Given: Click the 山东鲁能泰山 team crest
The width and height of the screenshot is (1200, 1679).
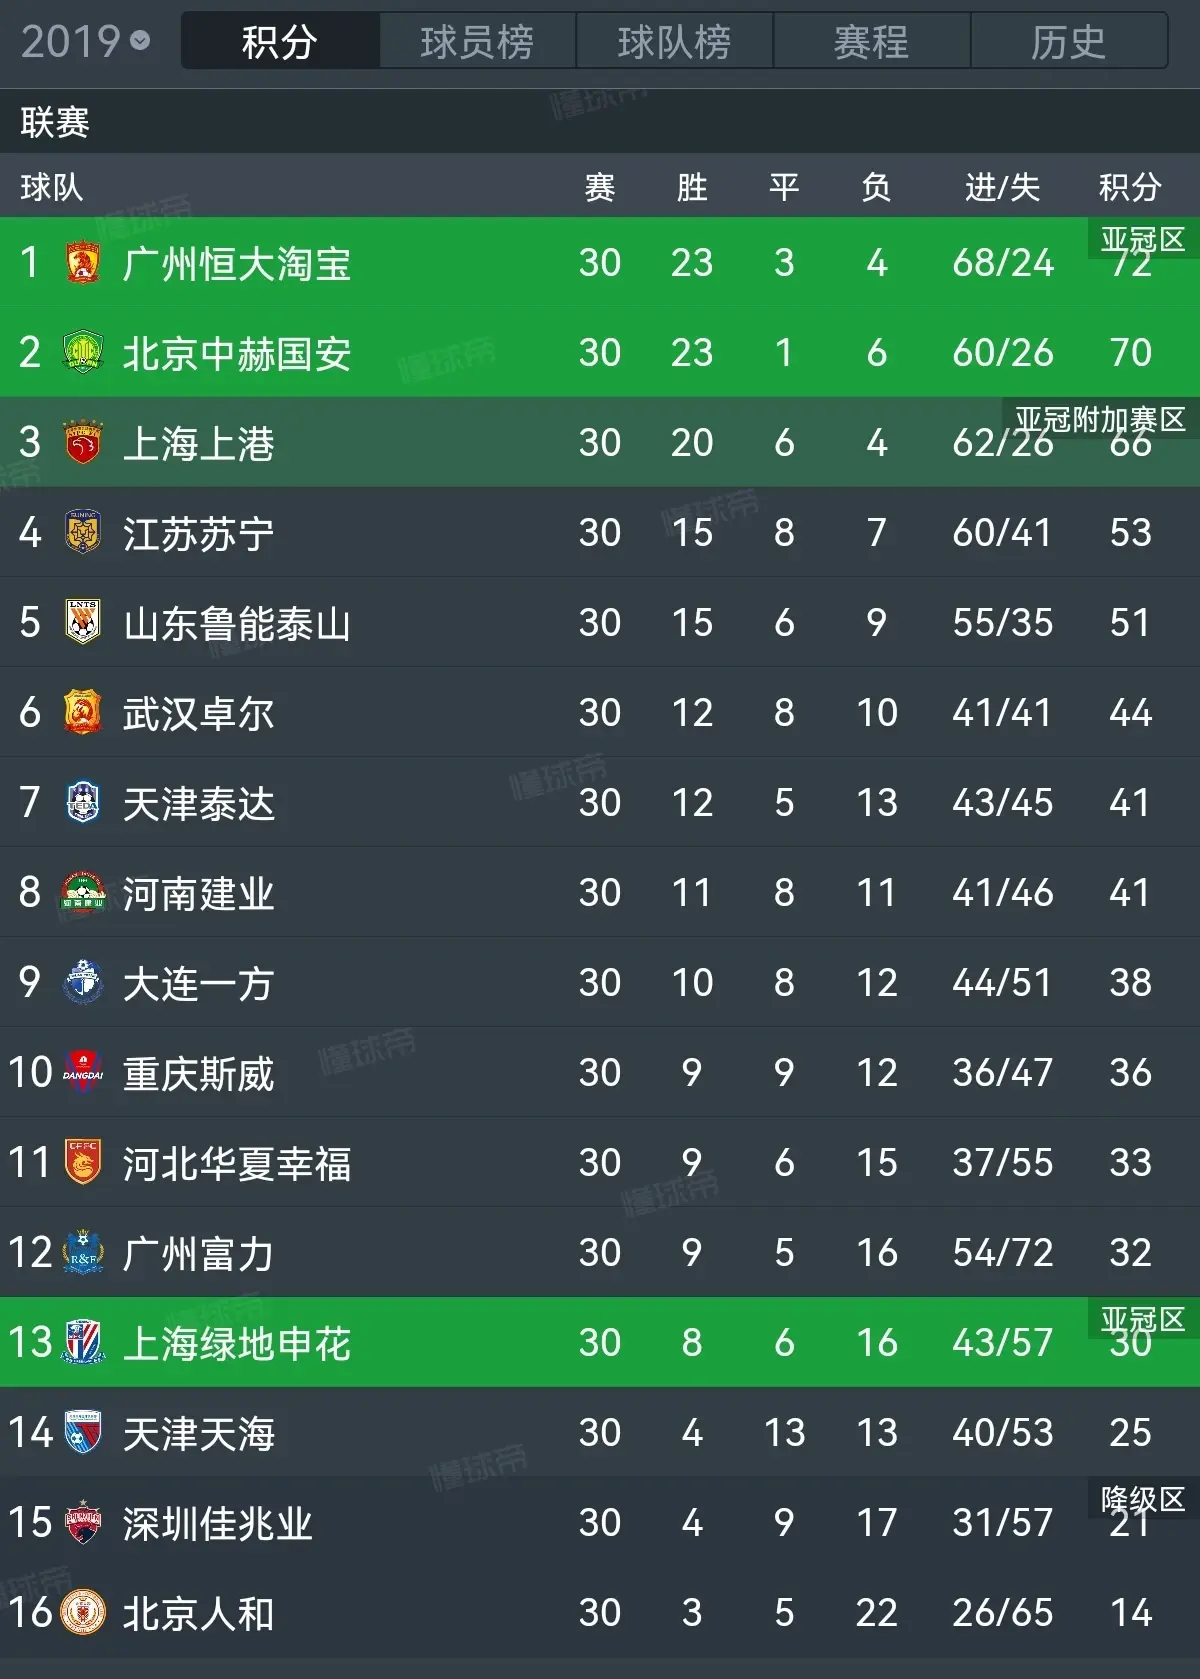Looking at the screenshot, I should [83, 622].
